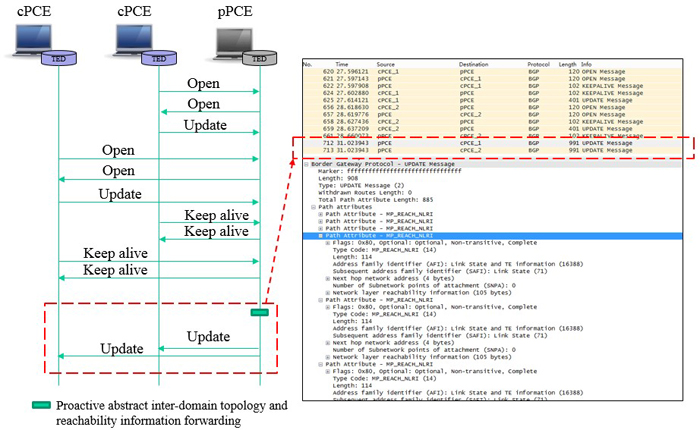Click the Protocol column header
700x430 pixels.
tap(540, 64)
